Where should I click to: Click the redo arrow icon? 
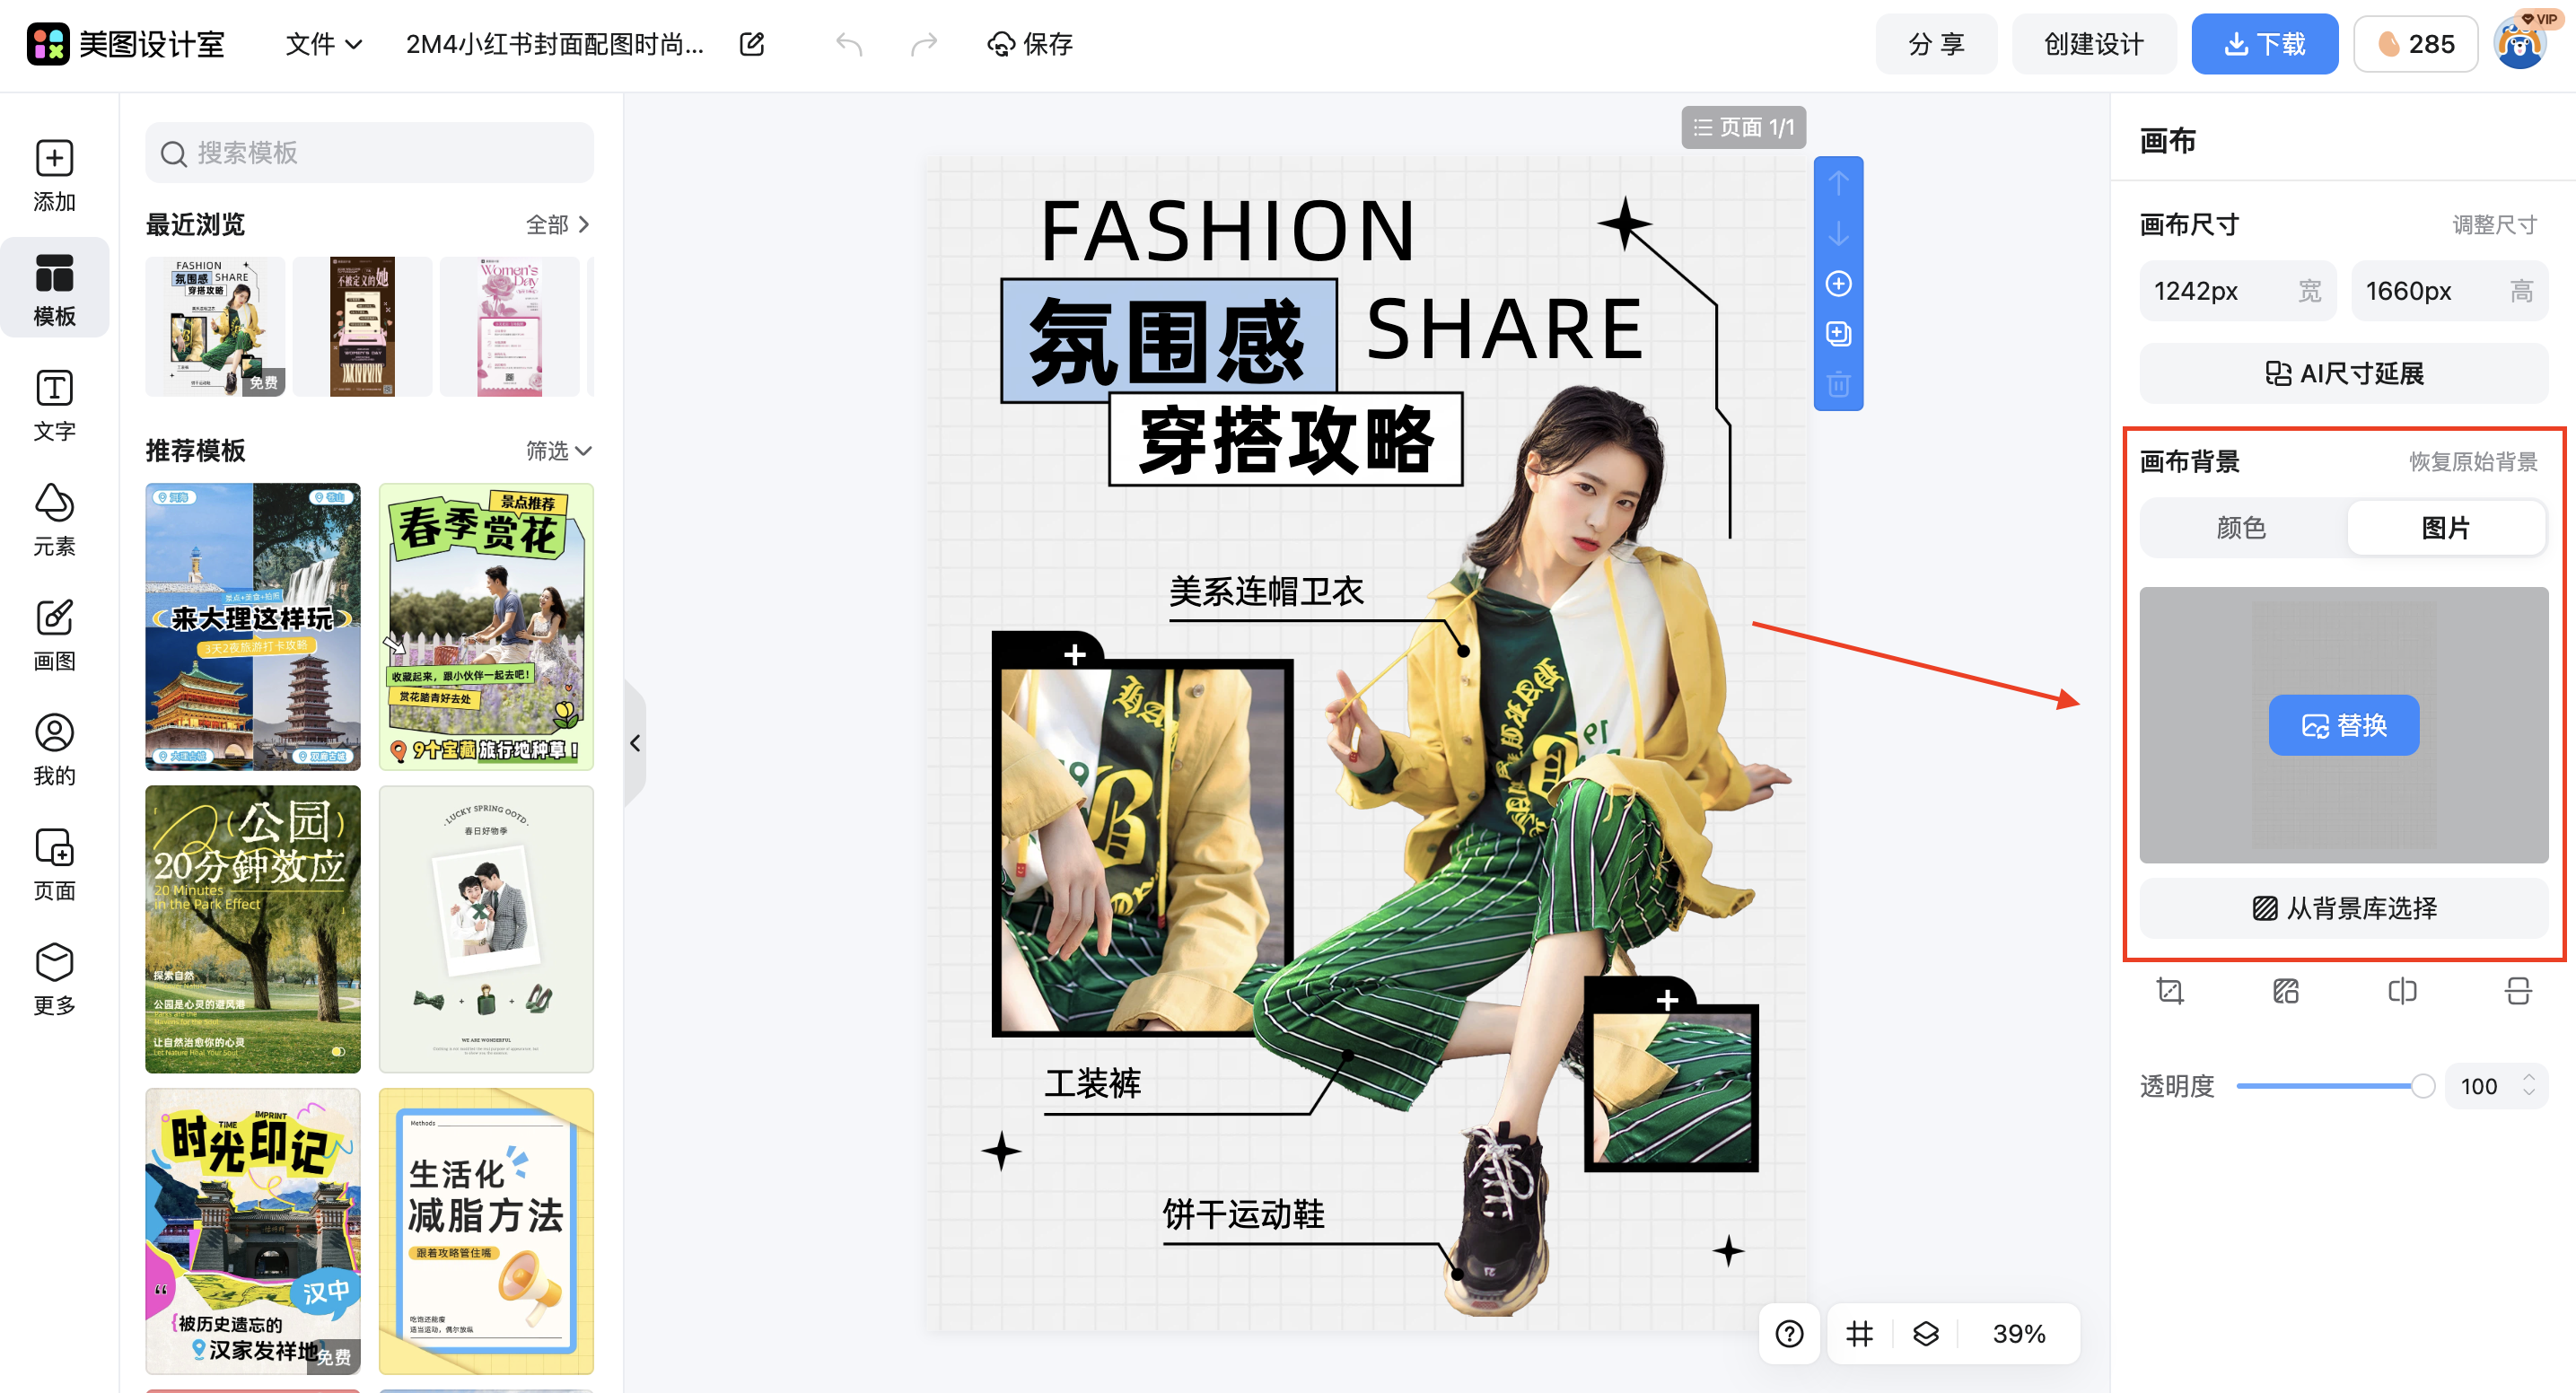click(923, 44)
